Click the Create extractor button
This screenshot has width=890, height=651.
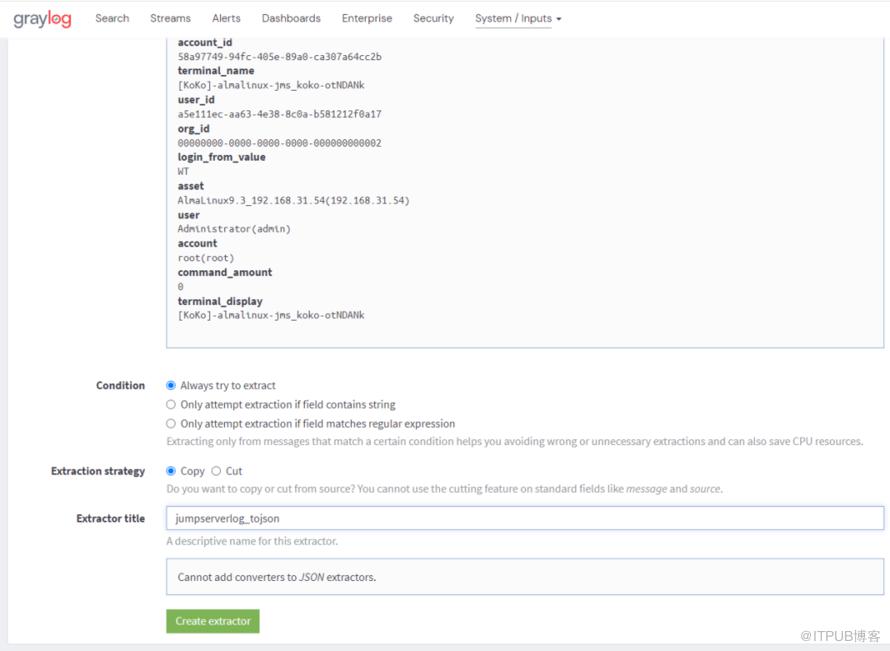(x=213, y=621)
